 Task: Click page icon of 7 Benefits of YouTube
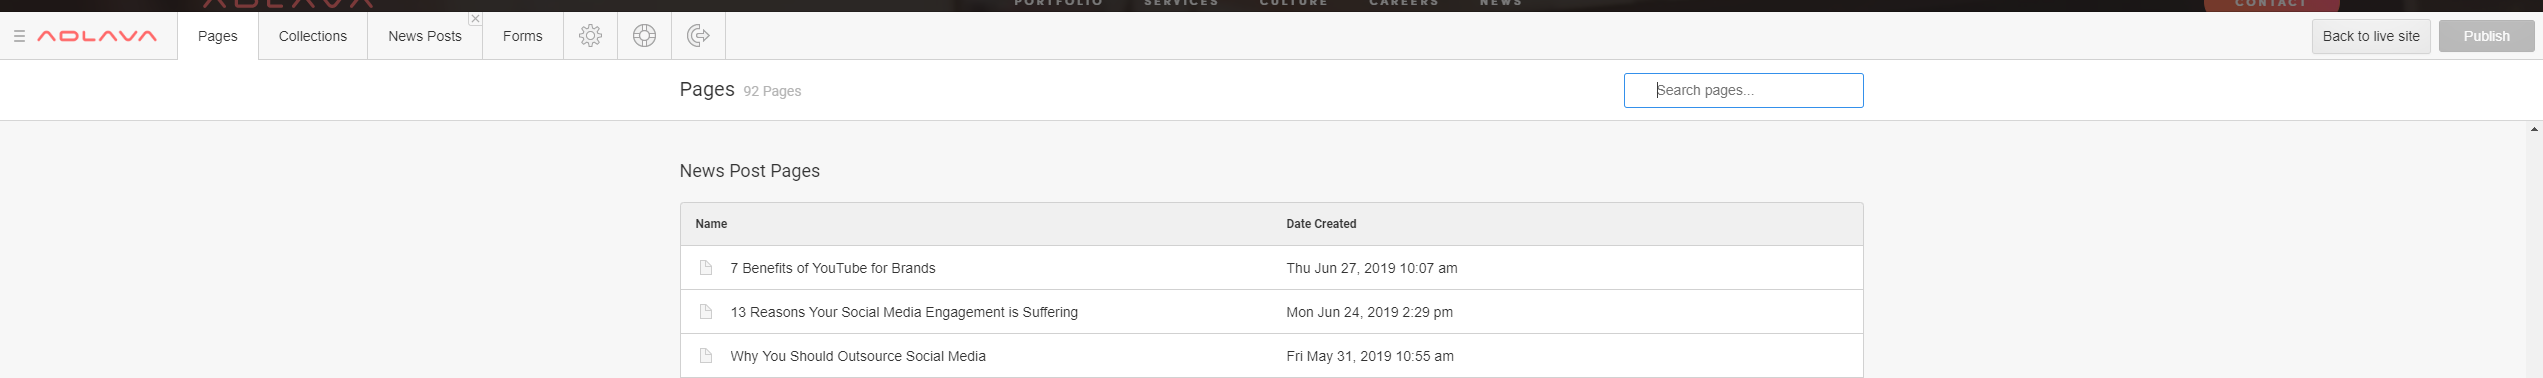pos(706,268)
